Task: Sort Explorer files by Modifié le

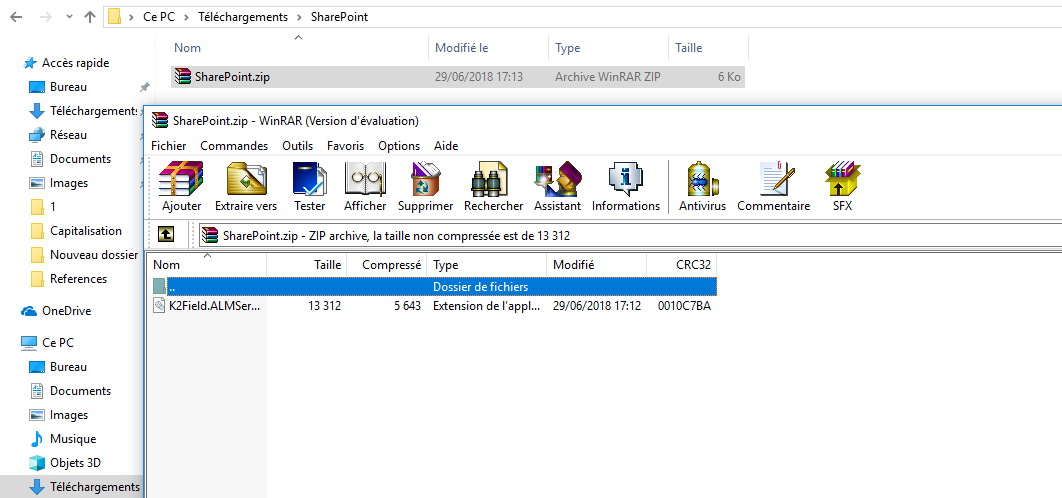Action: coord(488,48)
